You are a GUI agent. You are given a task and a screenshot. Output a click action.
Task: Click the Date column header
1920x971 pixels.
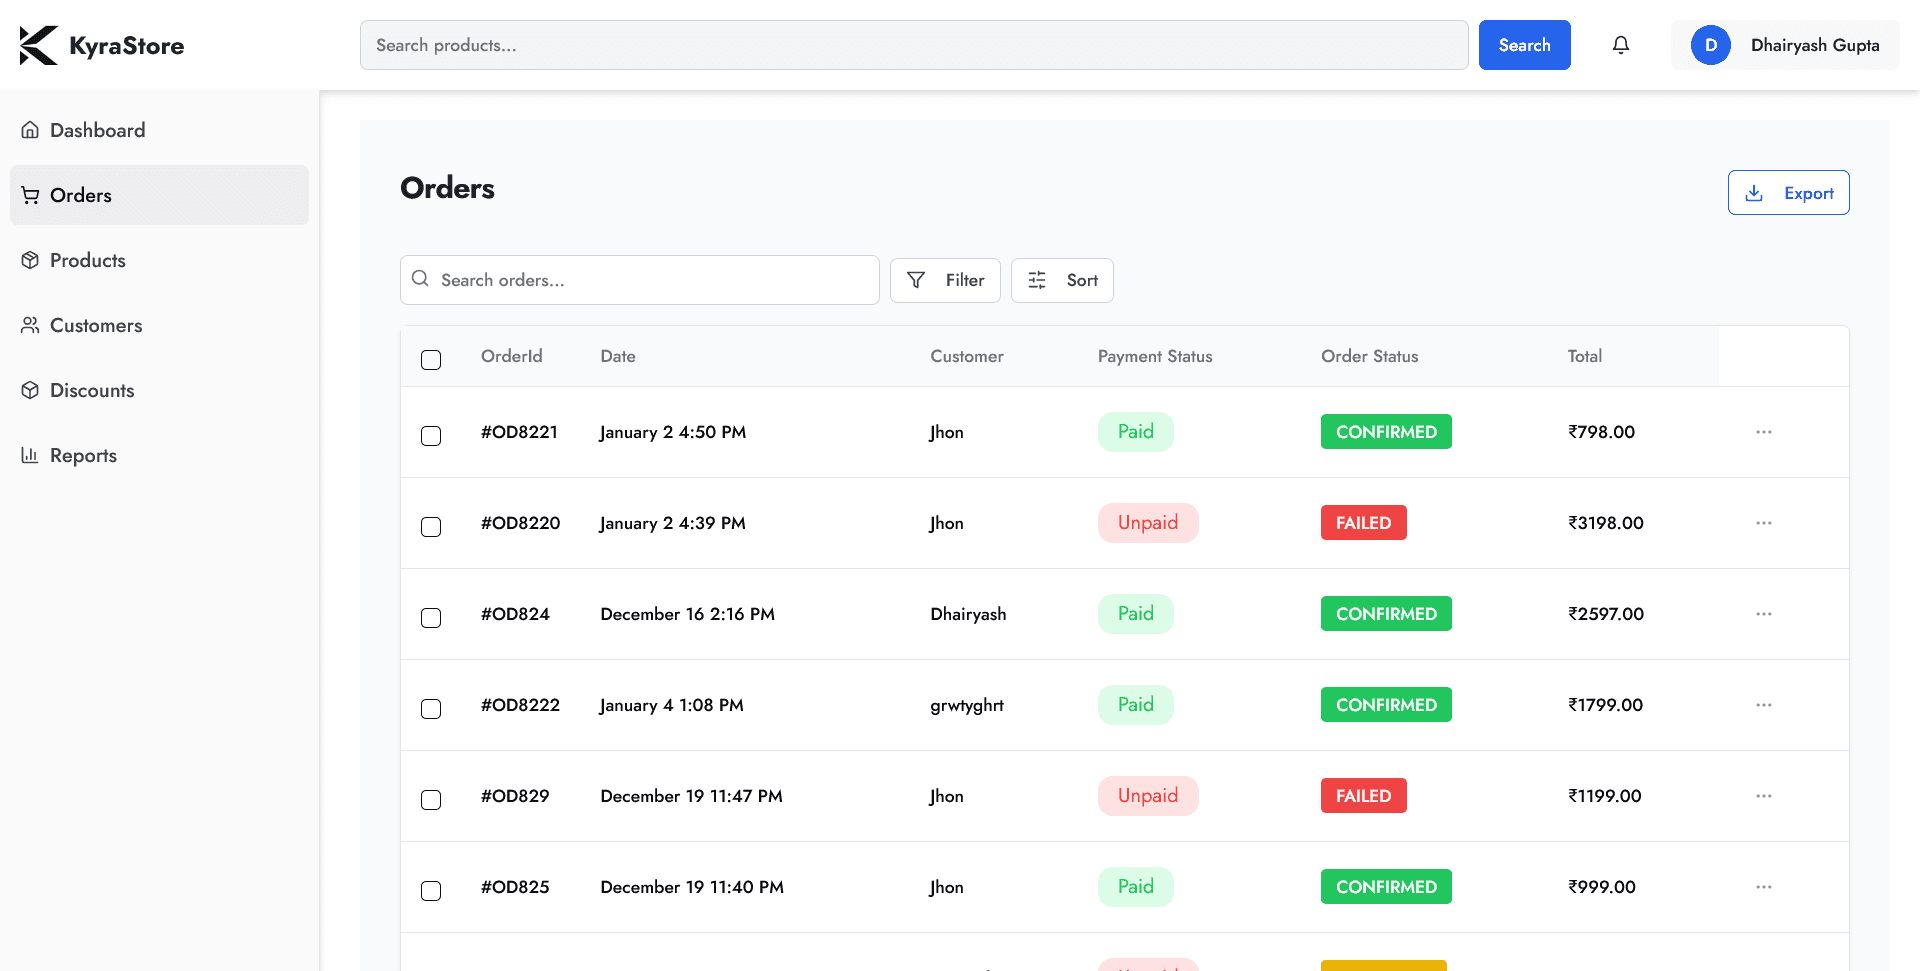[618, 356]
